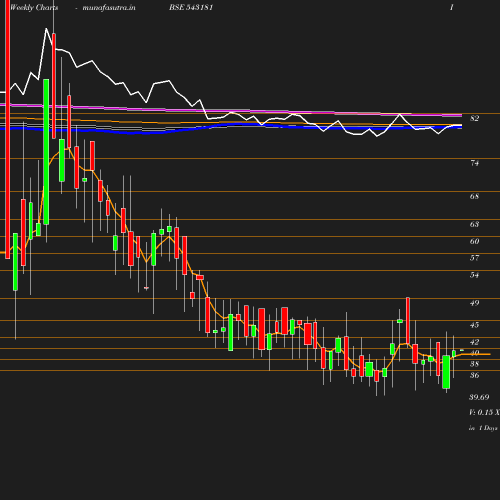
Task: Click the 'BSE 543181' symbol label
Action: [x=191, y=7]
